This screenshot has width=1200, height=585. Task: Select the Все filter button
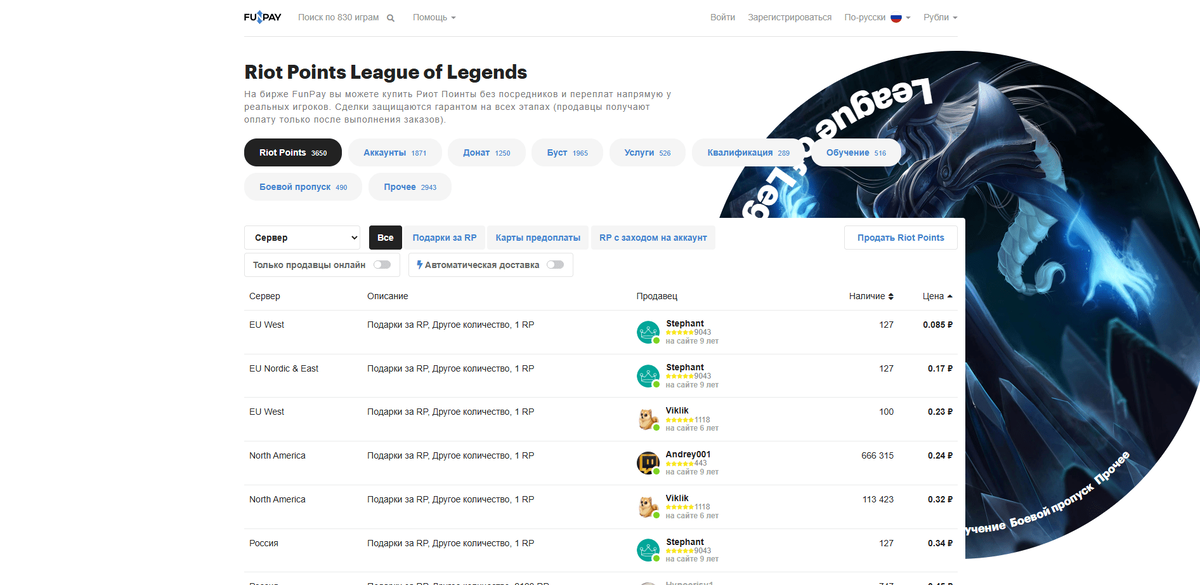385,238
